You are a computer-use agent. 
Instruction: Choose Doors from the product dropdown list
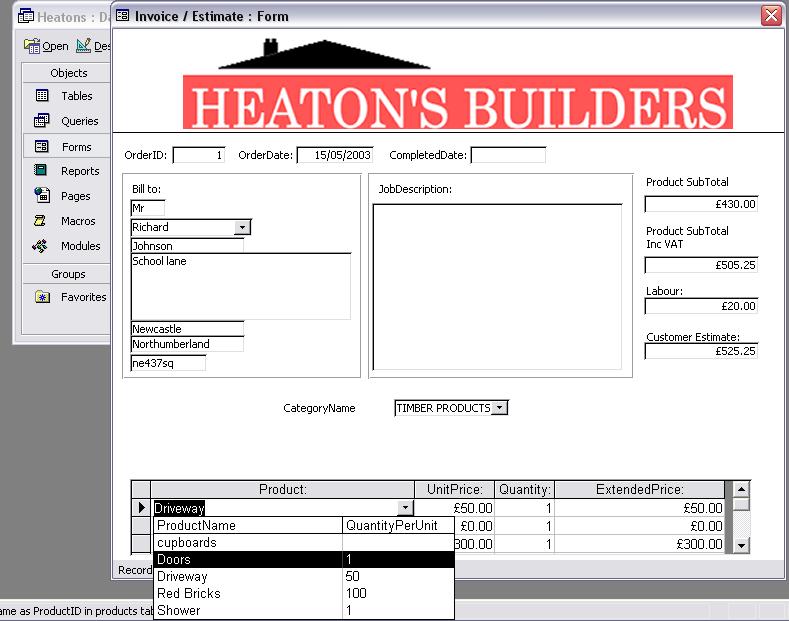click(303, 559)
